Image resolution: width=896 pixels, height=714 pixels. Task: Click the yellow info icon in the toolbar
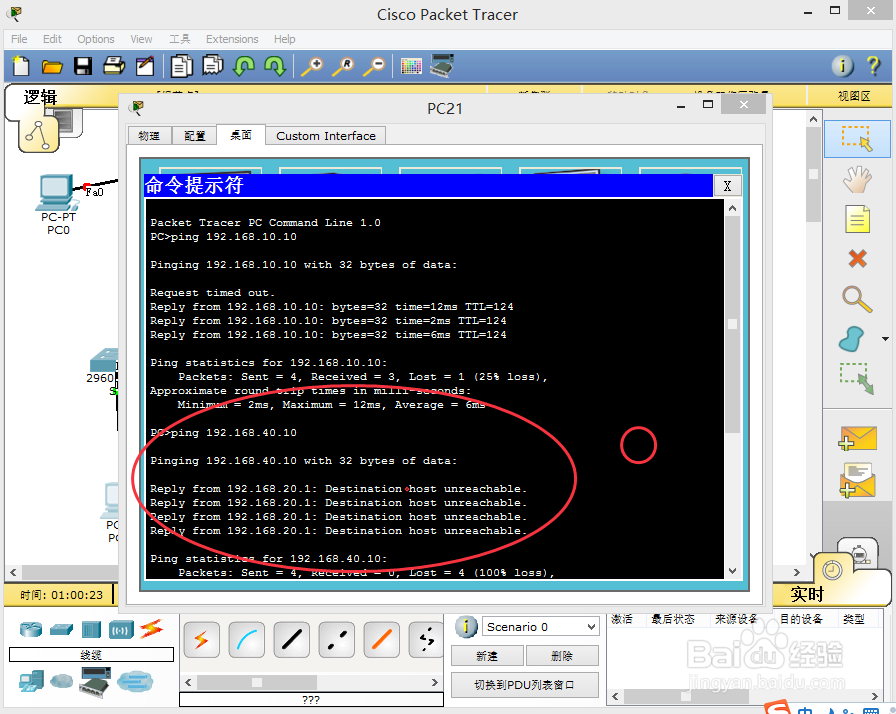[842, 66]
